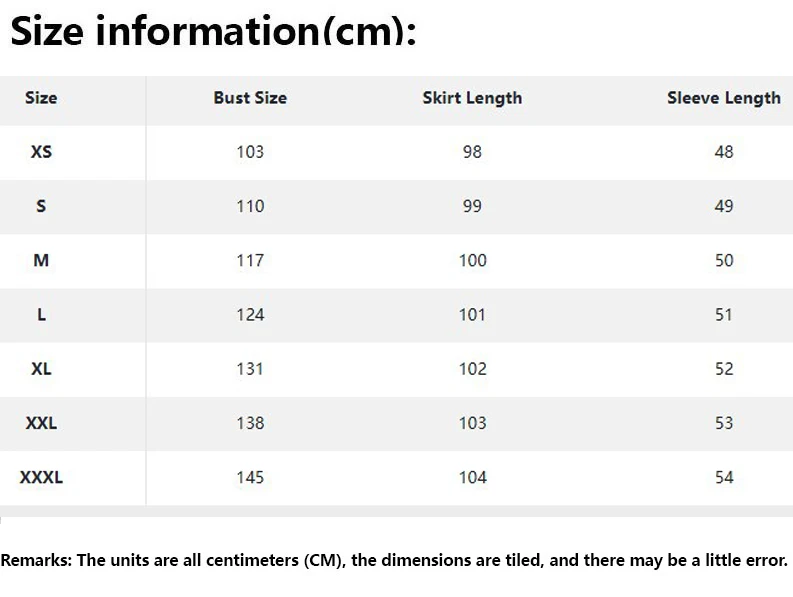Click bust size value 103
The image size is (793, 597).
click(x=250, y=152)
